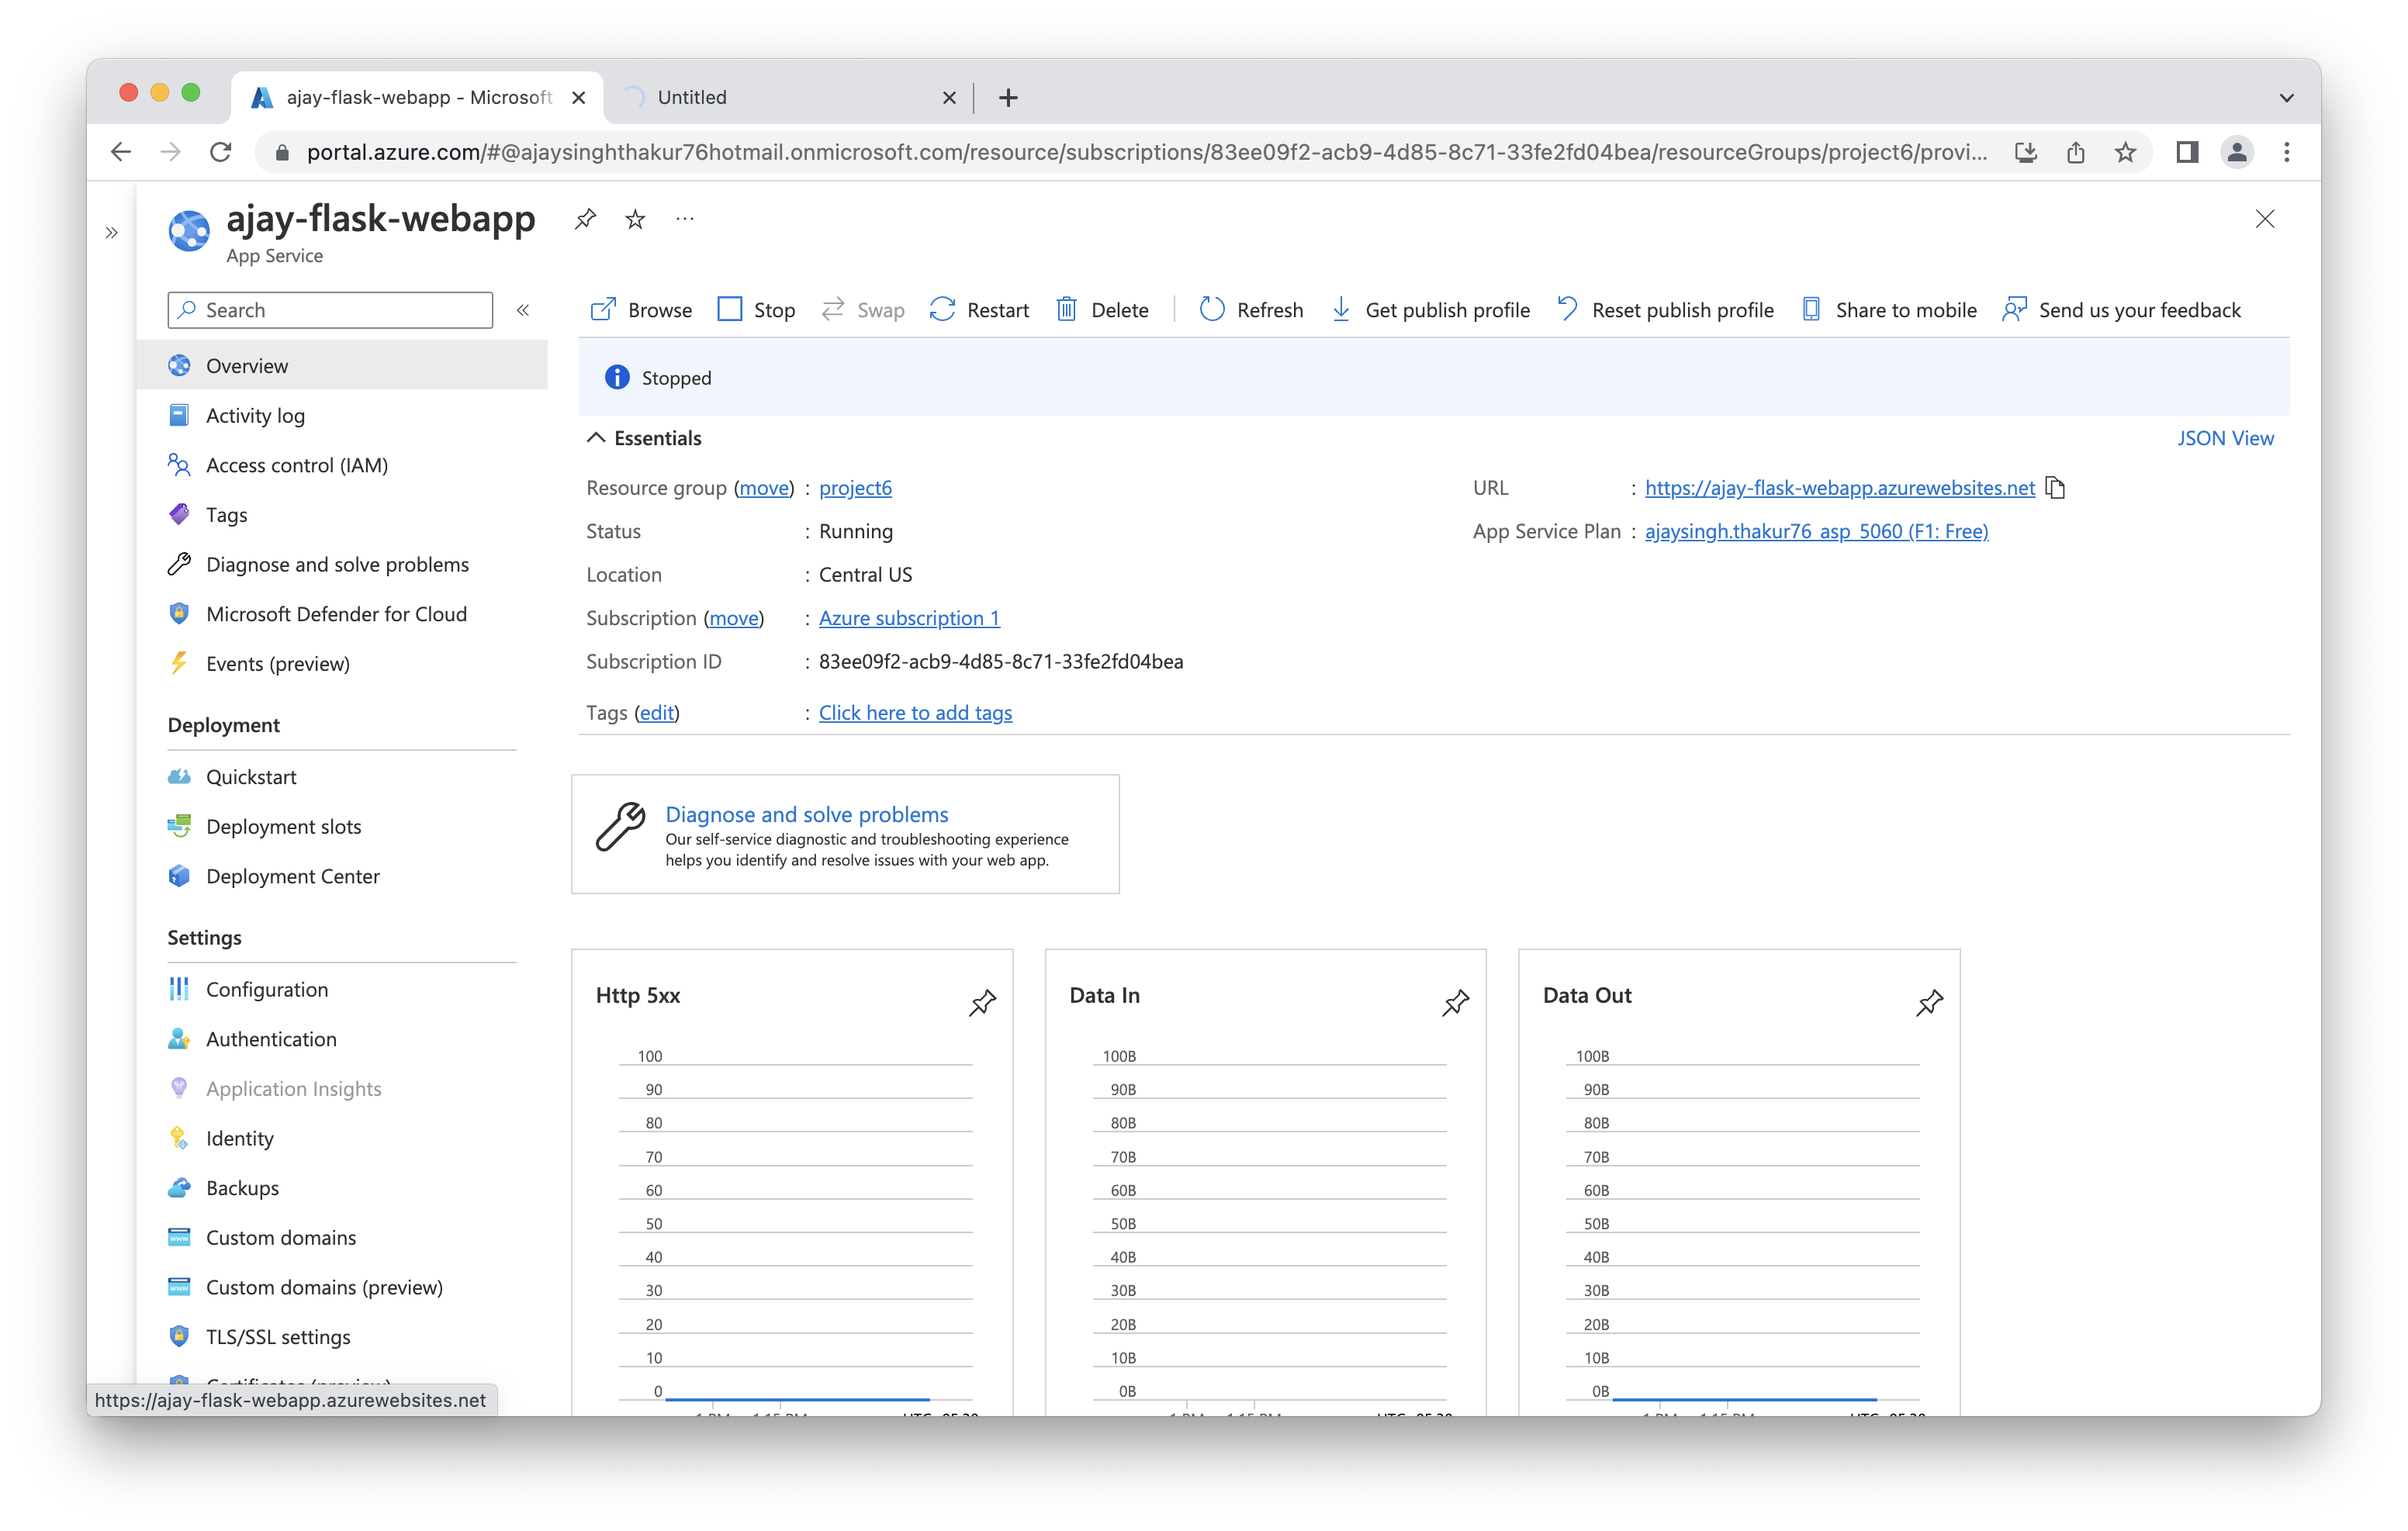Open the Deployment Center menu item
This screenshot has width=2408, height=1531.
coord(292,876)
